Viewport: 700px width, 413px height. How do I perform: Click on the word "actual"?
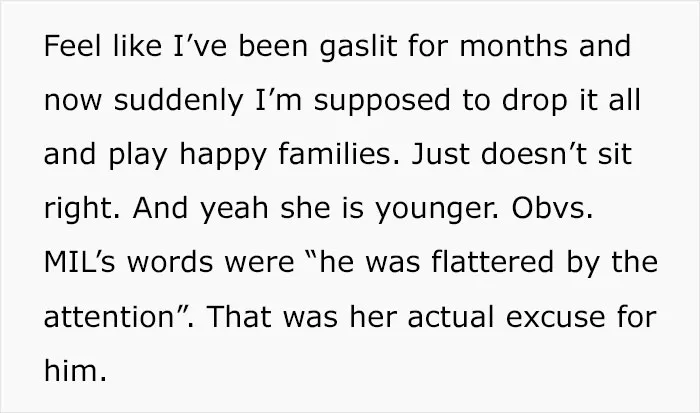tap(451, 316)
